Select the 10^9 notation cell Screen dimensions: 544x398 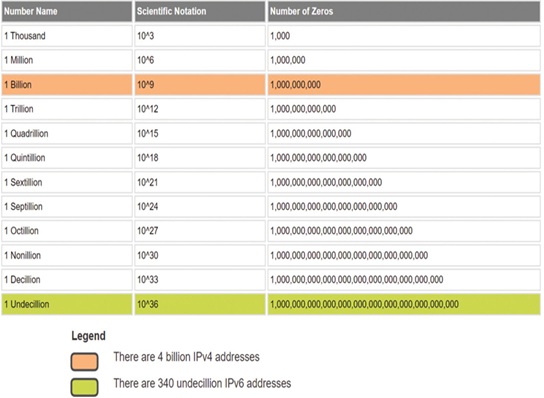pyautogui.click(x=200, y=85)
